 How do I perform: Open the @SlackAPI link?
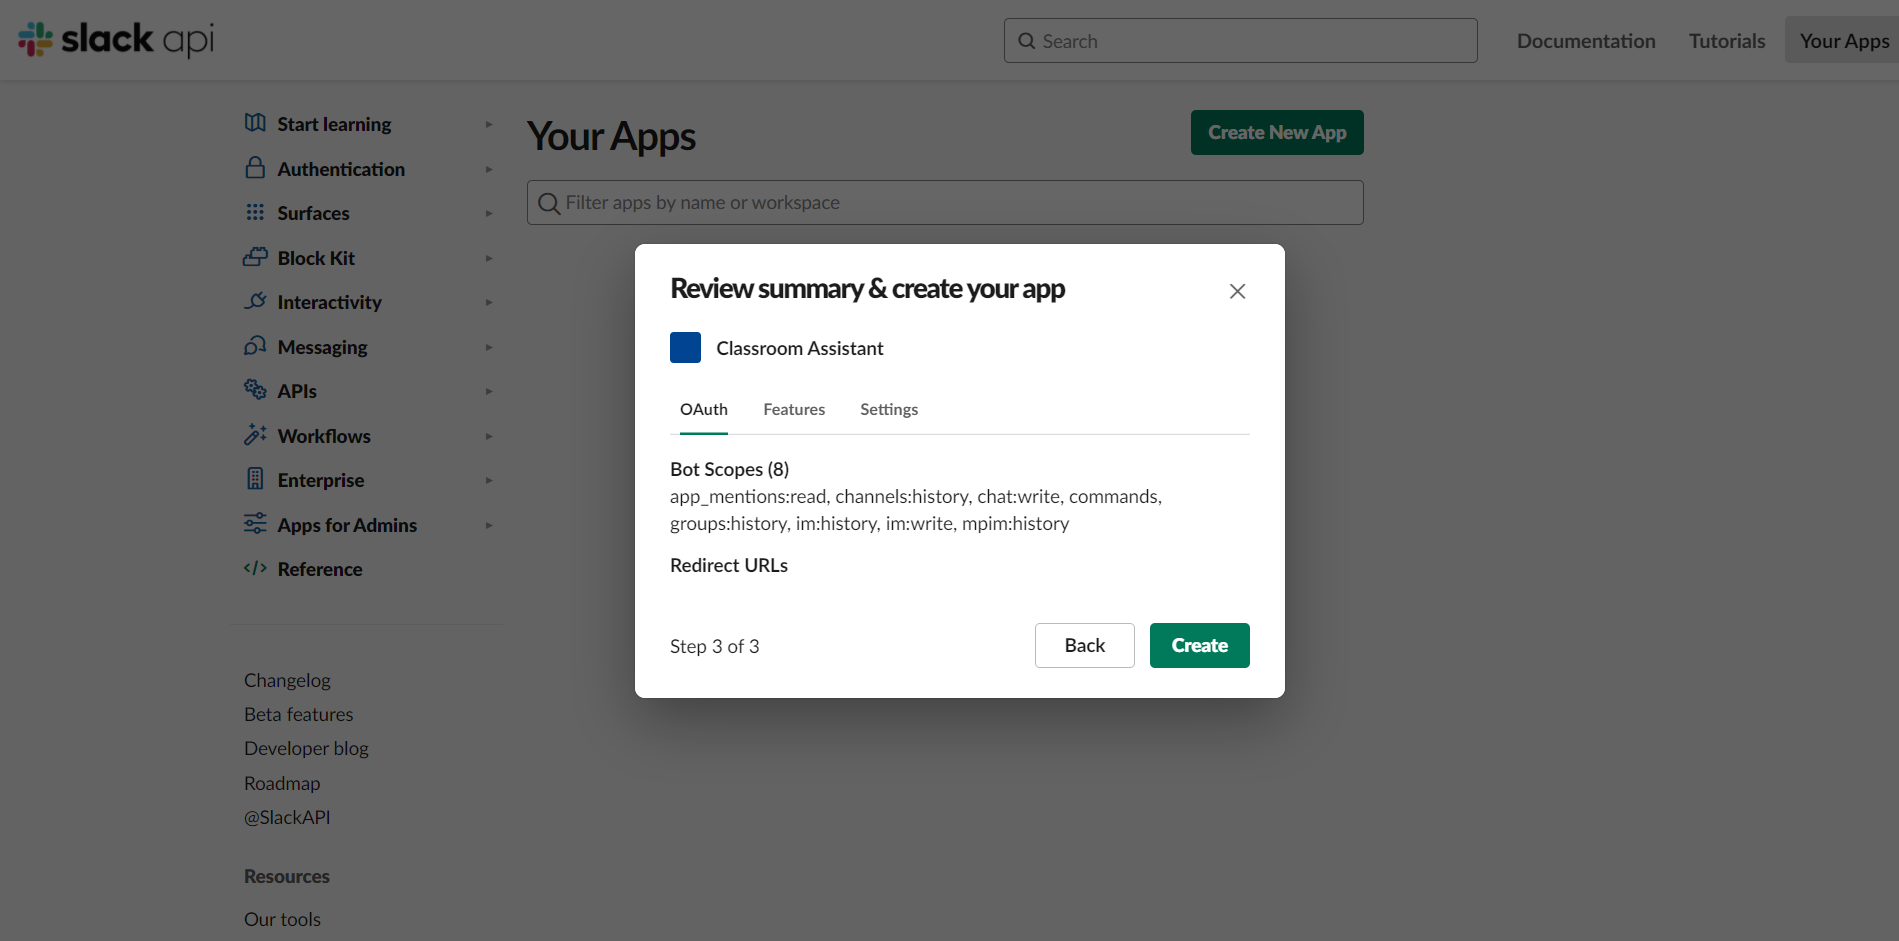[287, 817]
